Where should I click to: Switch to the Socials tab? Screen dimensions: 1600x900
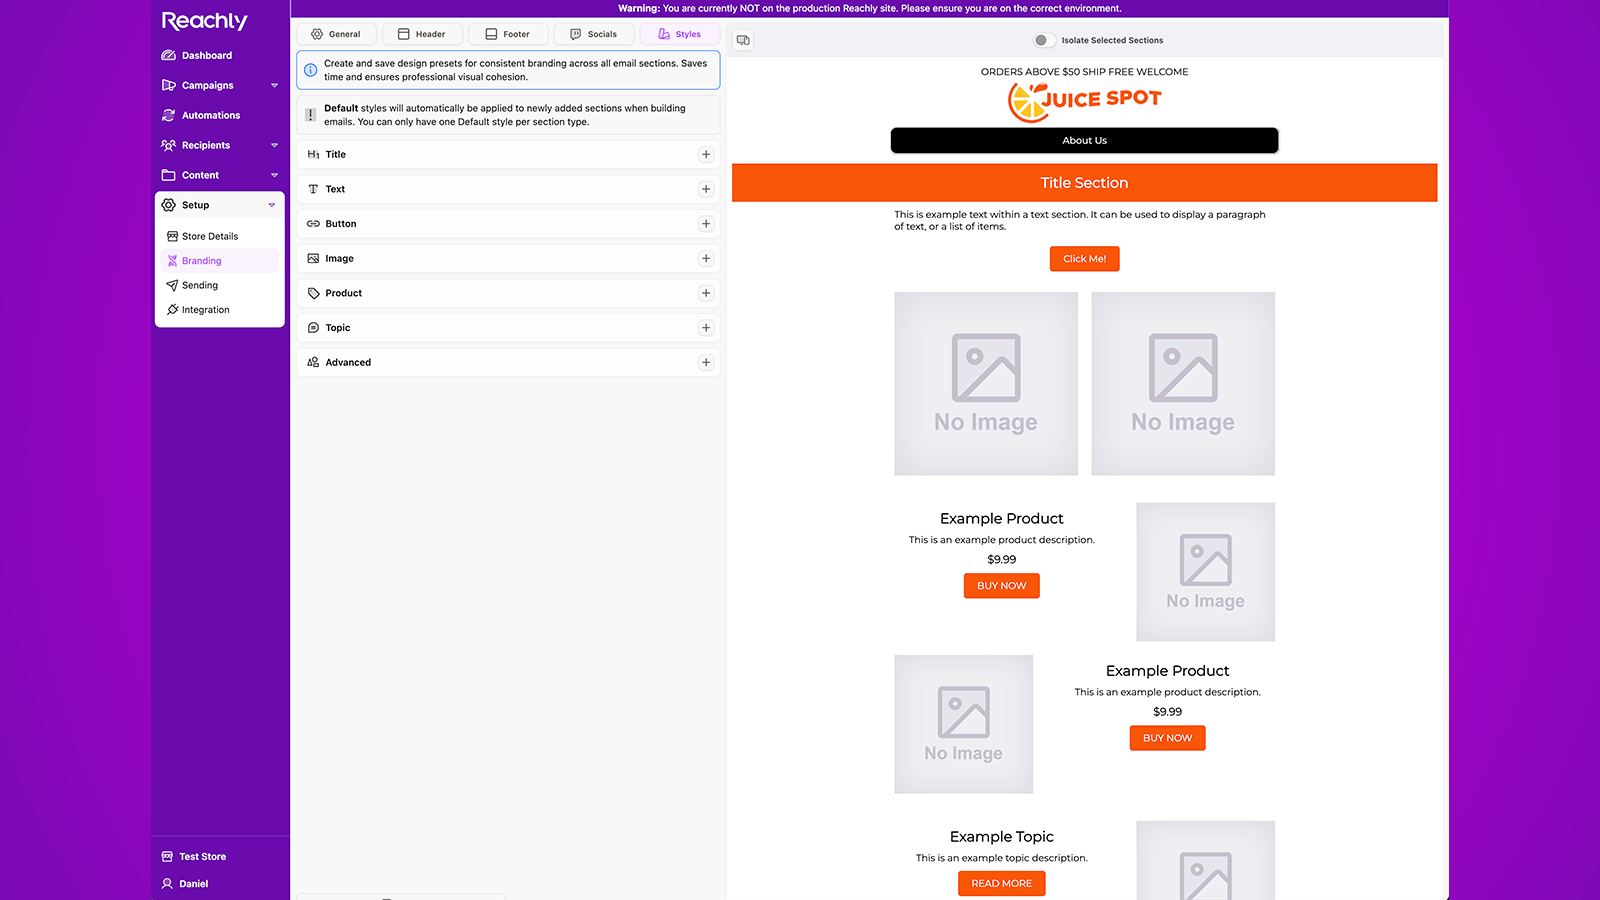(x=594, y=34)
